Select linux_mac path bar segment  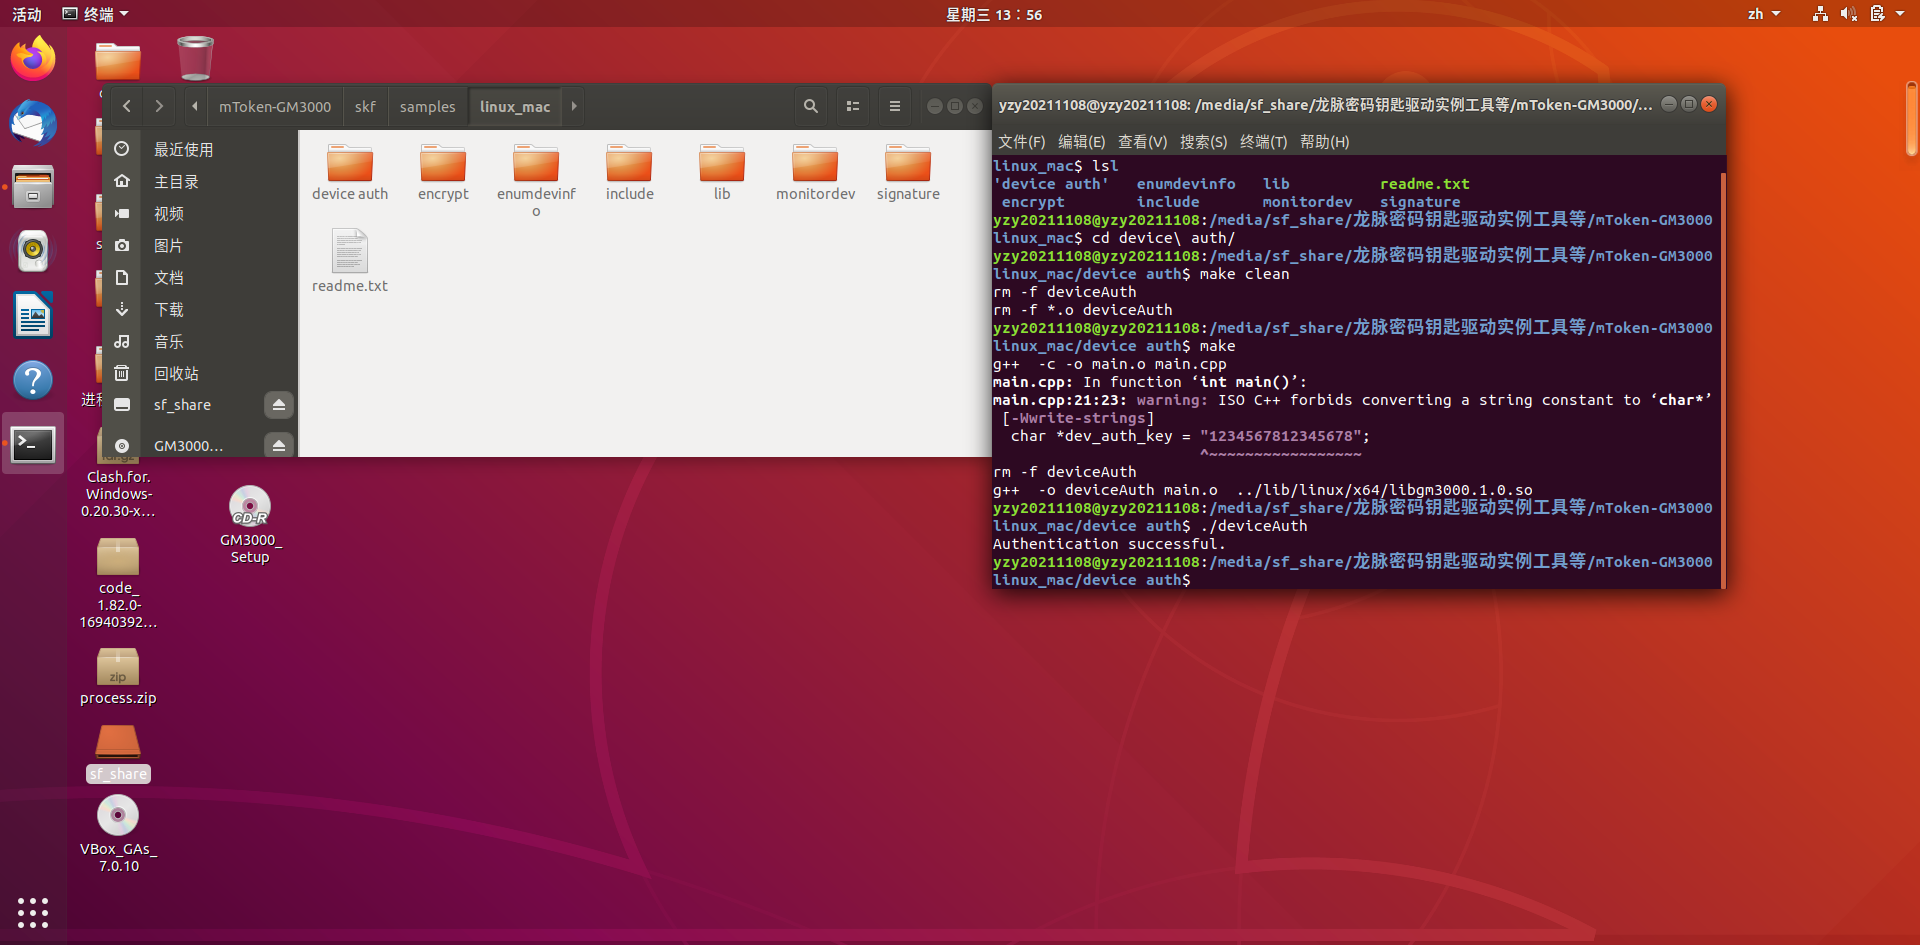tap(515, 106)
